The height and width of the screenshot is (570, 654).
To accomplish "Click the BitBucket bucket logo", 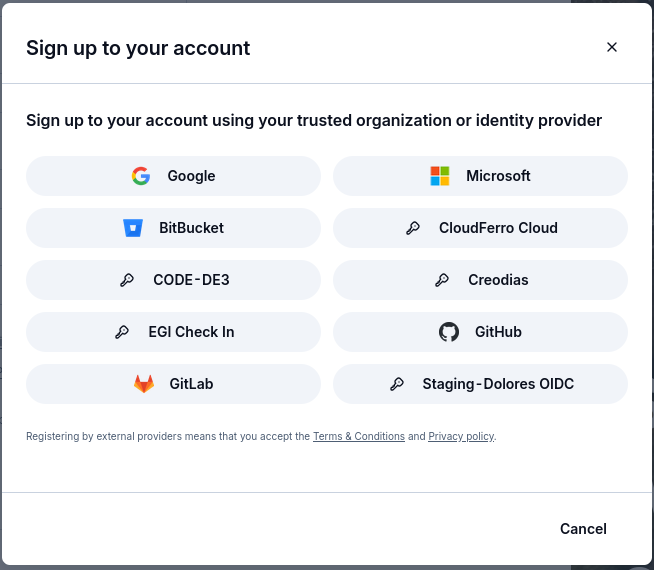I will tap(133, 228).
